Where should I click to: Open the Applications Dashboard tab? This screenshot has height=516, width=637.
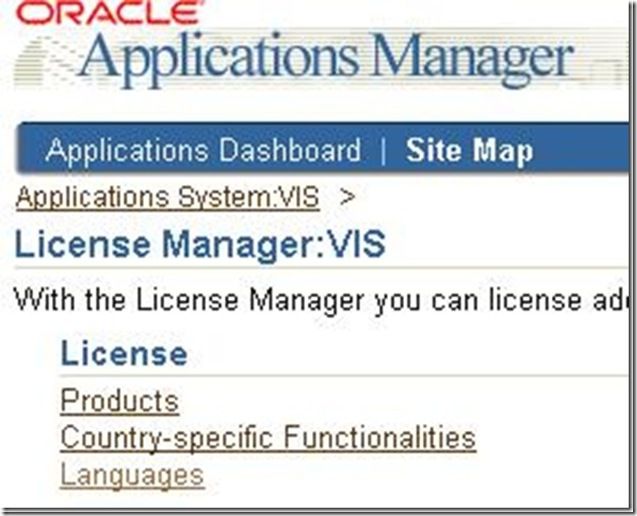coord(203,150)
